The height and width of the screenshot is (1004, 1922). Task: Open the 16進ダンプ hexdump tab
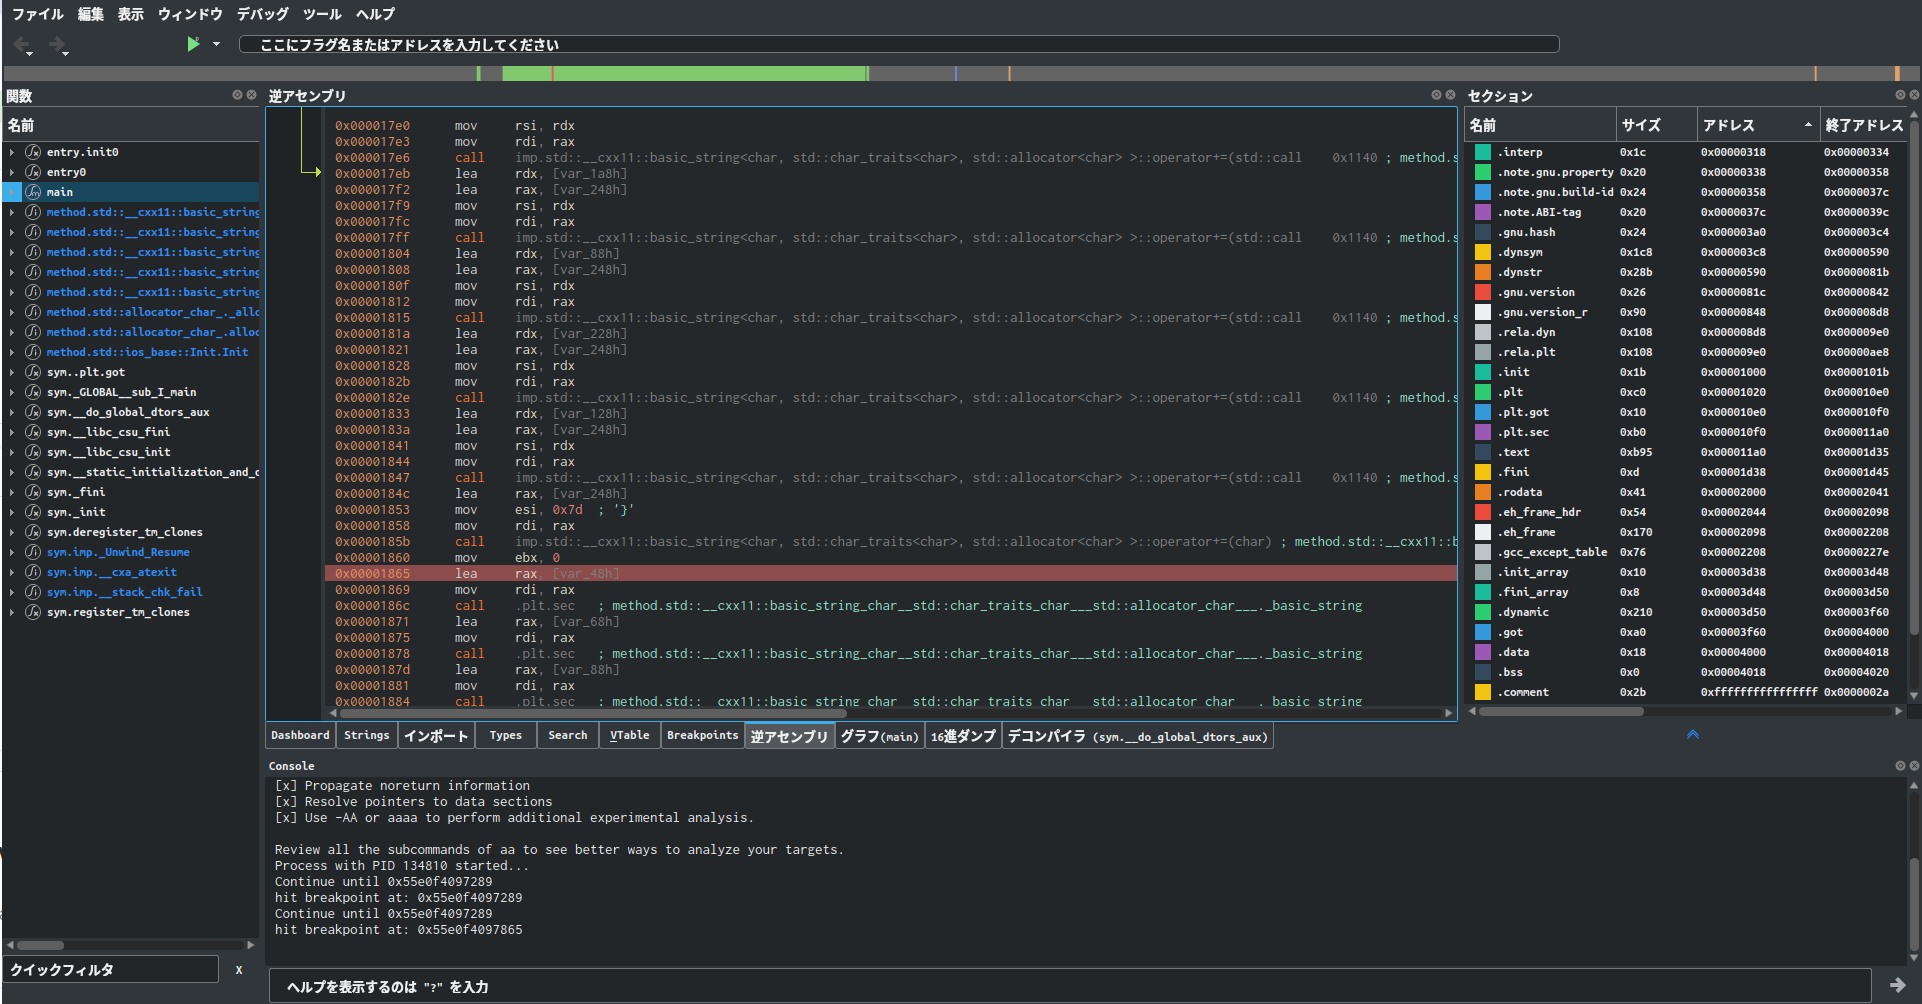point(963,736)
